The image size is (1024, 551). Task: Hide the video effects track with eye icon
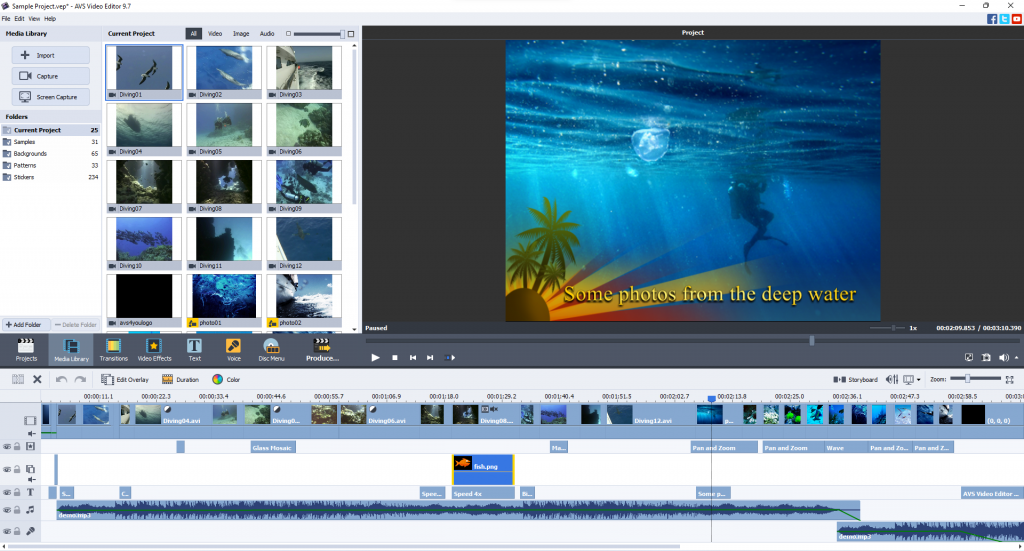tap(6, 446)
